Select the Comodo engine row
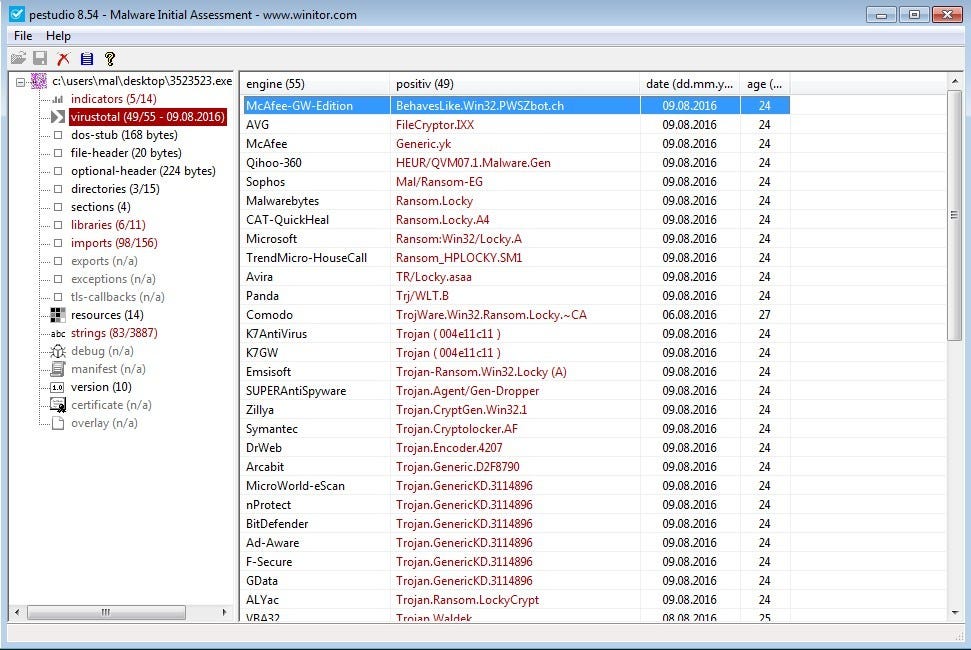Screen dimensions: 971x650 [516, 315]
